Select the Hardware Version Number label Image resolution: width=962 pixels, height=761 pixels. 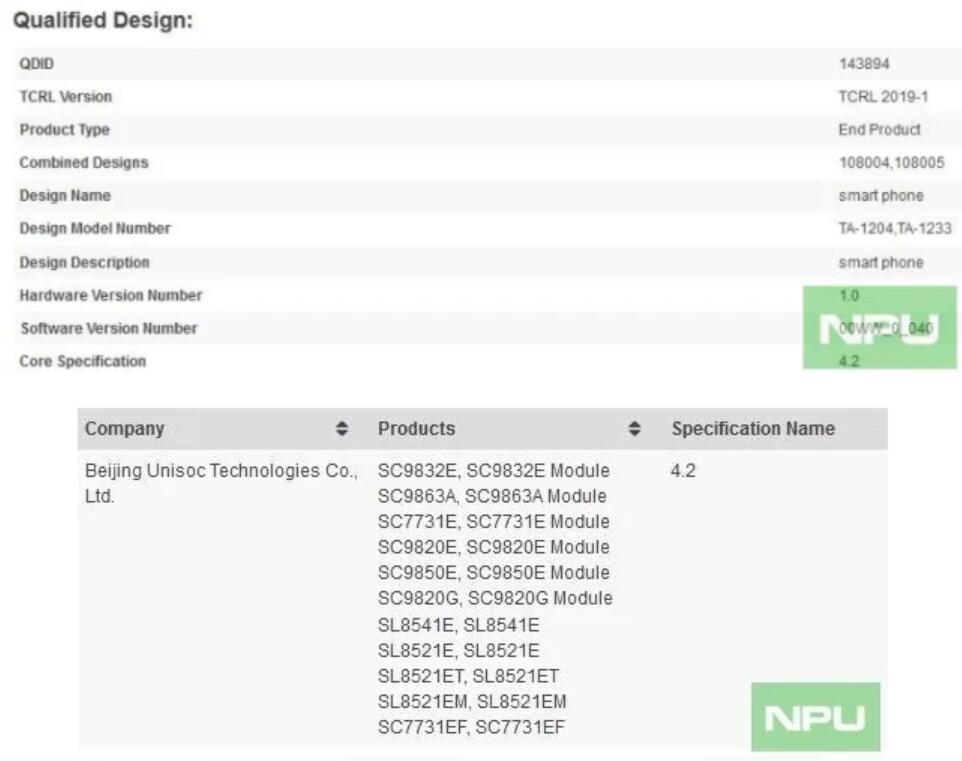pos(111,296)
